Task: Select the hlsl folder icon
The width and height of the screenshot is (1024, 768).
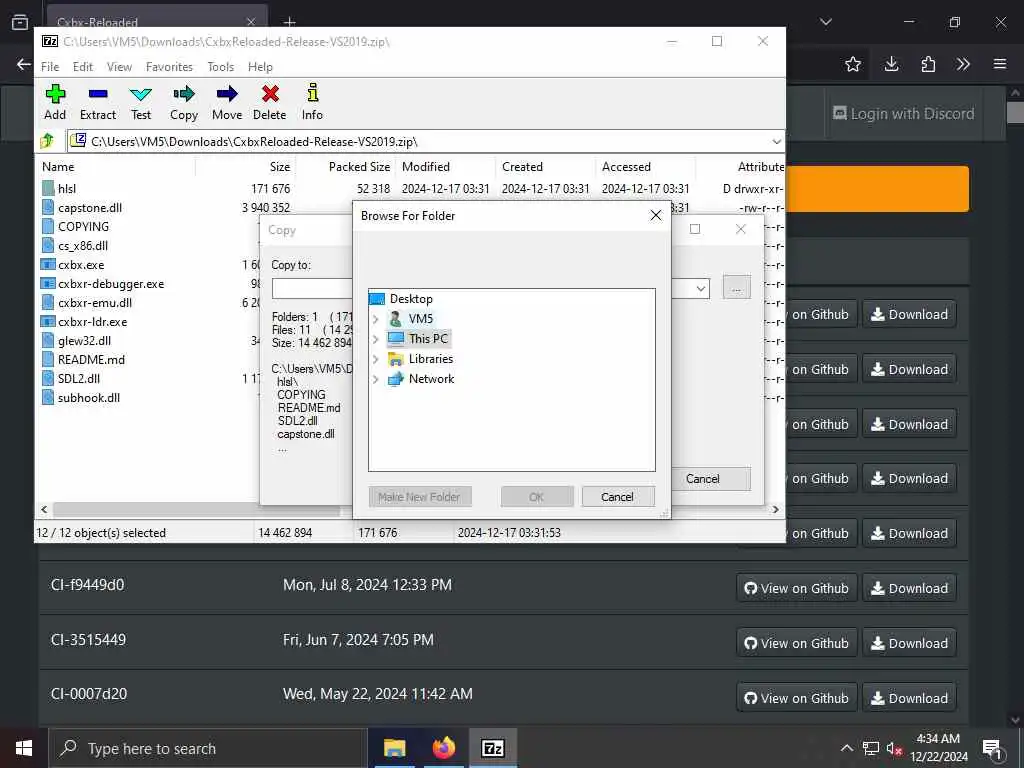Action: 48,188
